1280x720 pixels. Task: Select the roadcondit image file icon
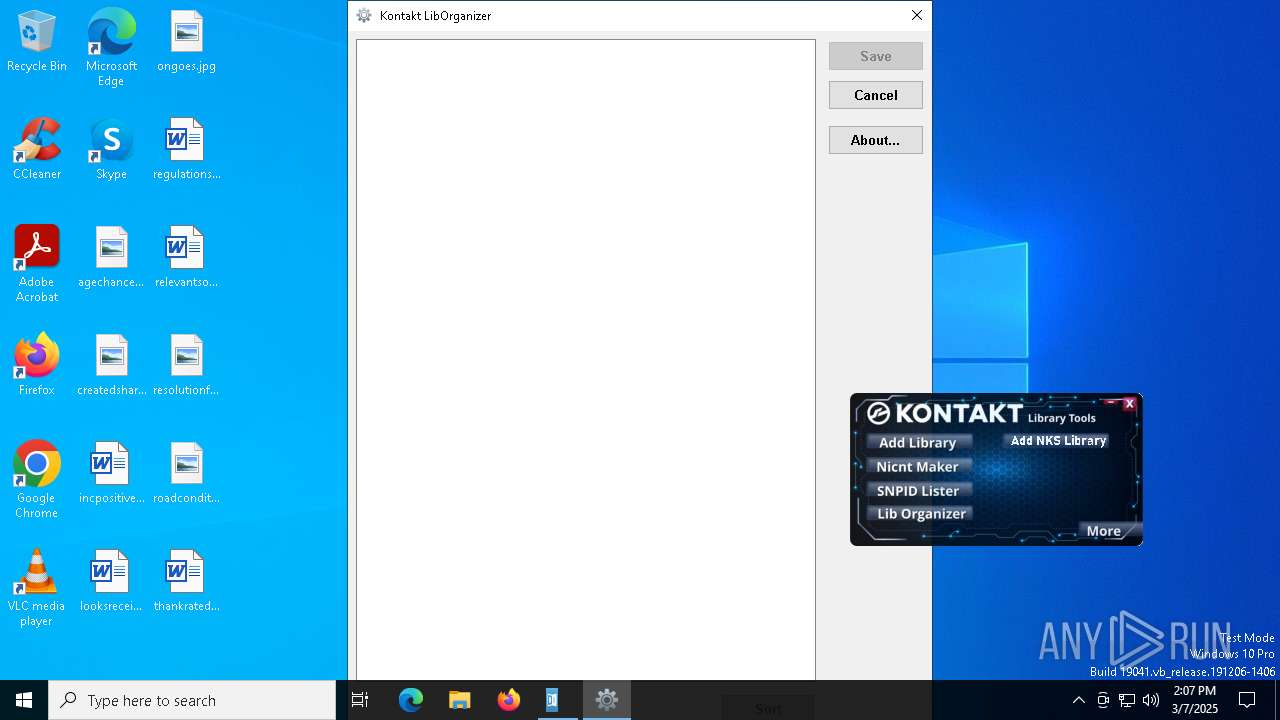pyautogui.click(x=186, y=474)
